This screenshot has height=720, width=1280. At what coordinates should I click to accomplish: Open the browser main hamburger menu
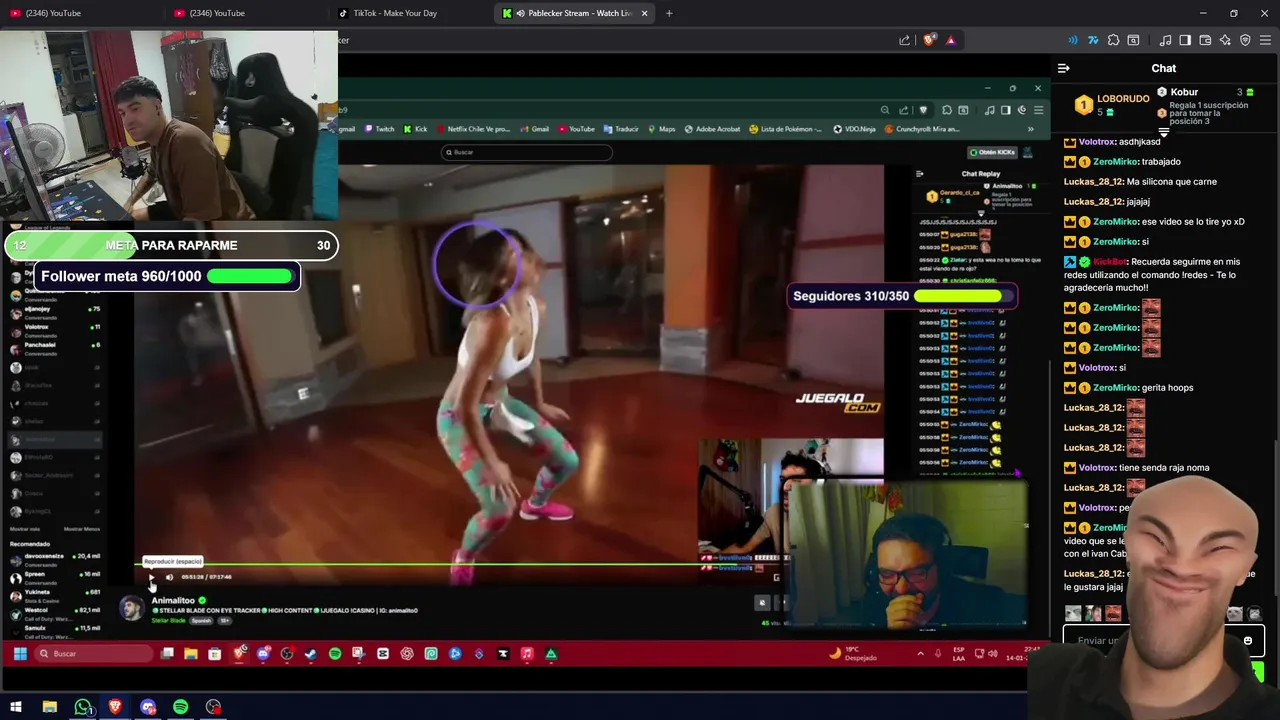coord(1266,40)
